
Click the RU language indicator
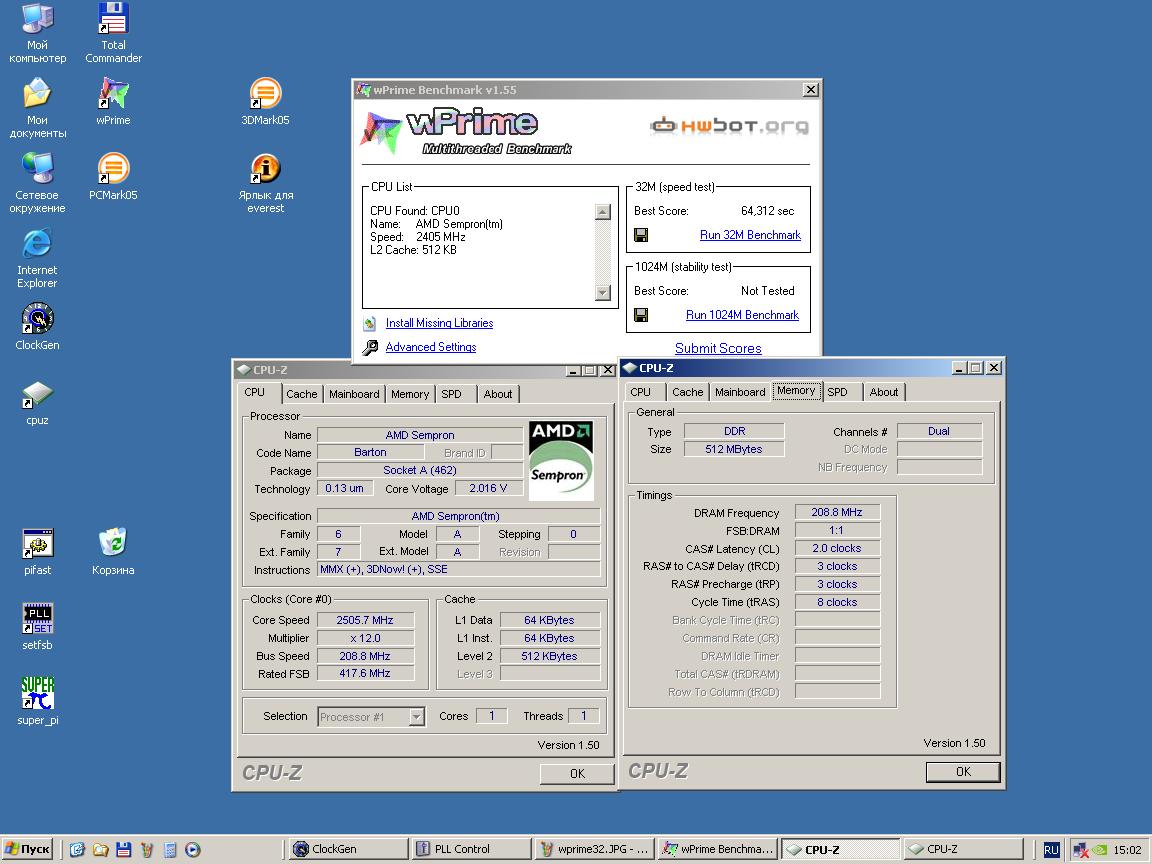click(x=1051, y=849)
